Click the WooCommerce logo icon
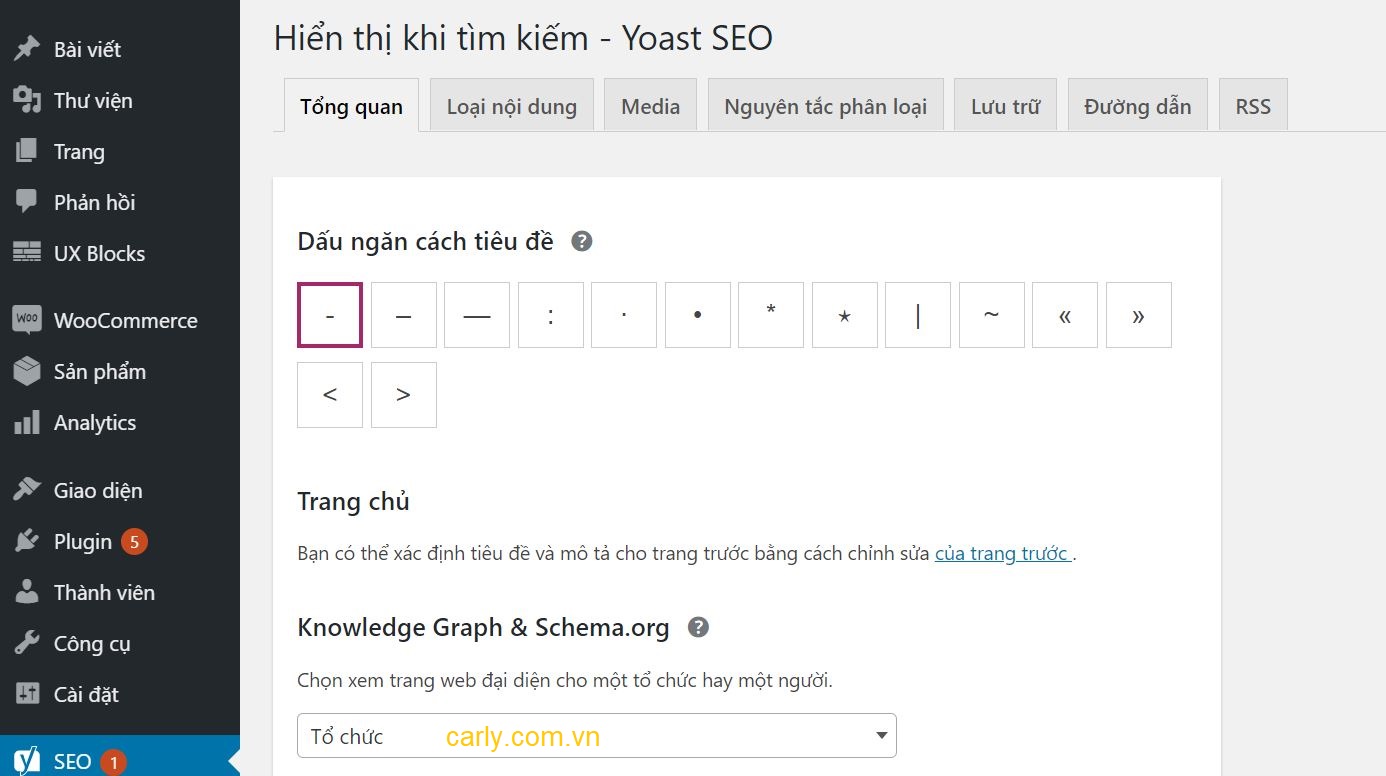1386x776 pixels. tap(27, 320)
